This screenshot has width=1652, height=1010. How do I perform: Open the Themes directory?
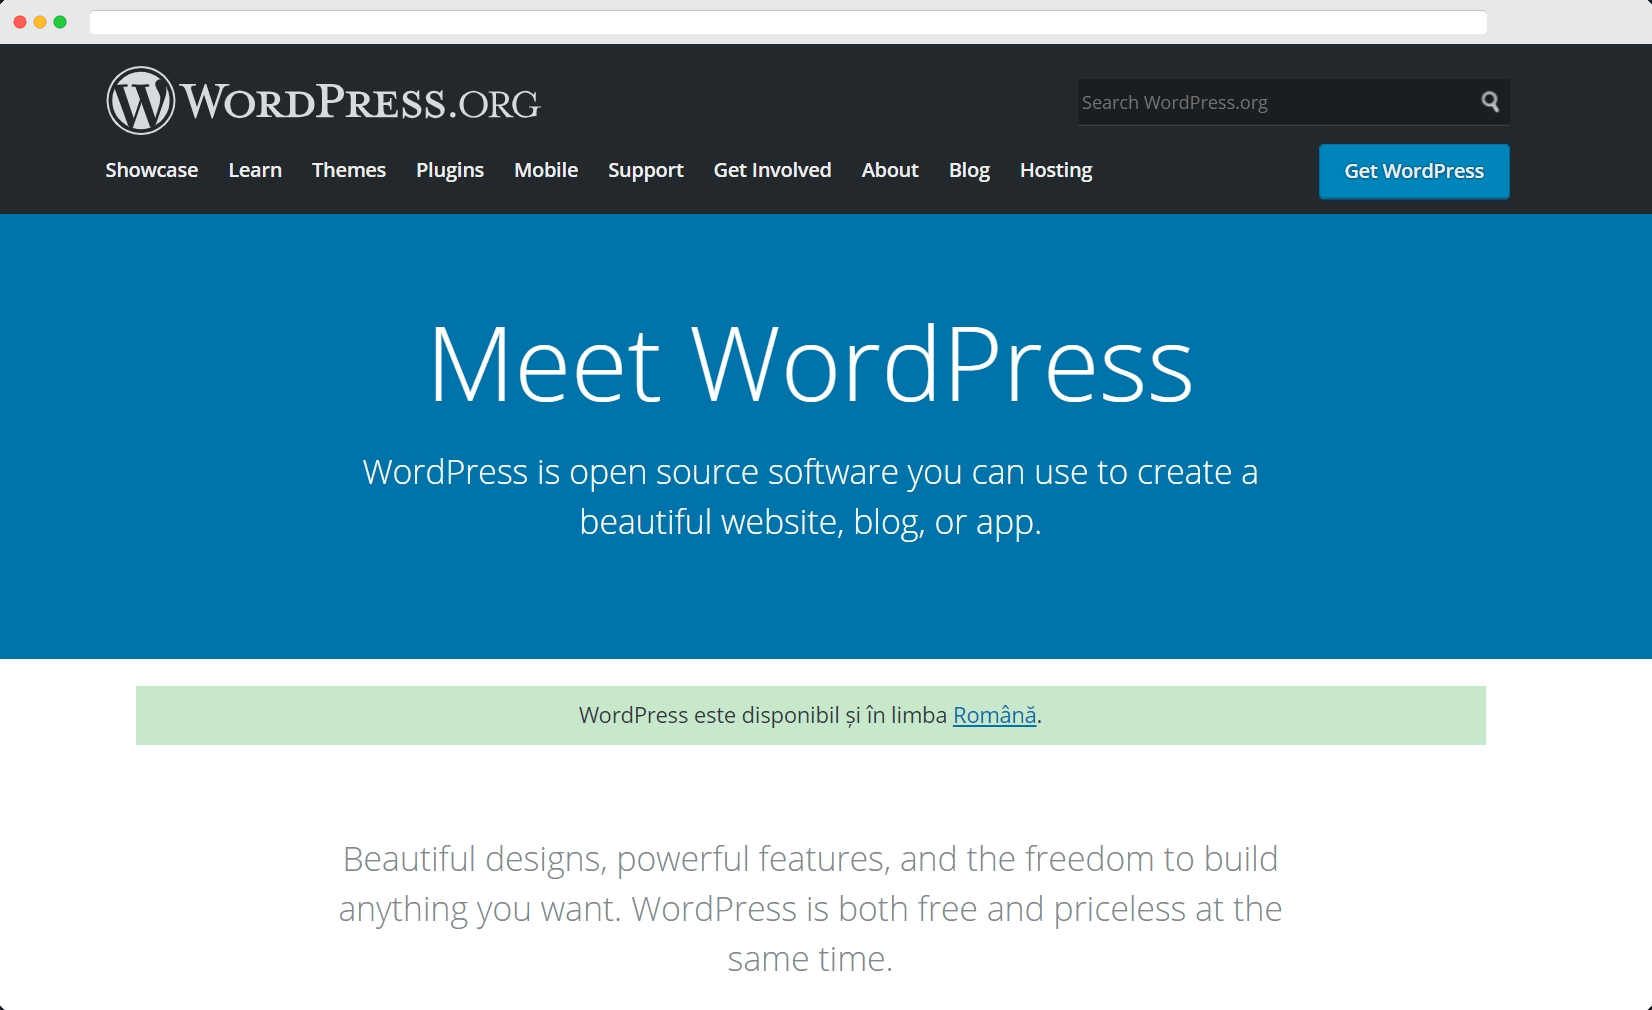point(348,170)
